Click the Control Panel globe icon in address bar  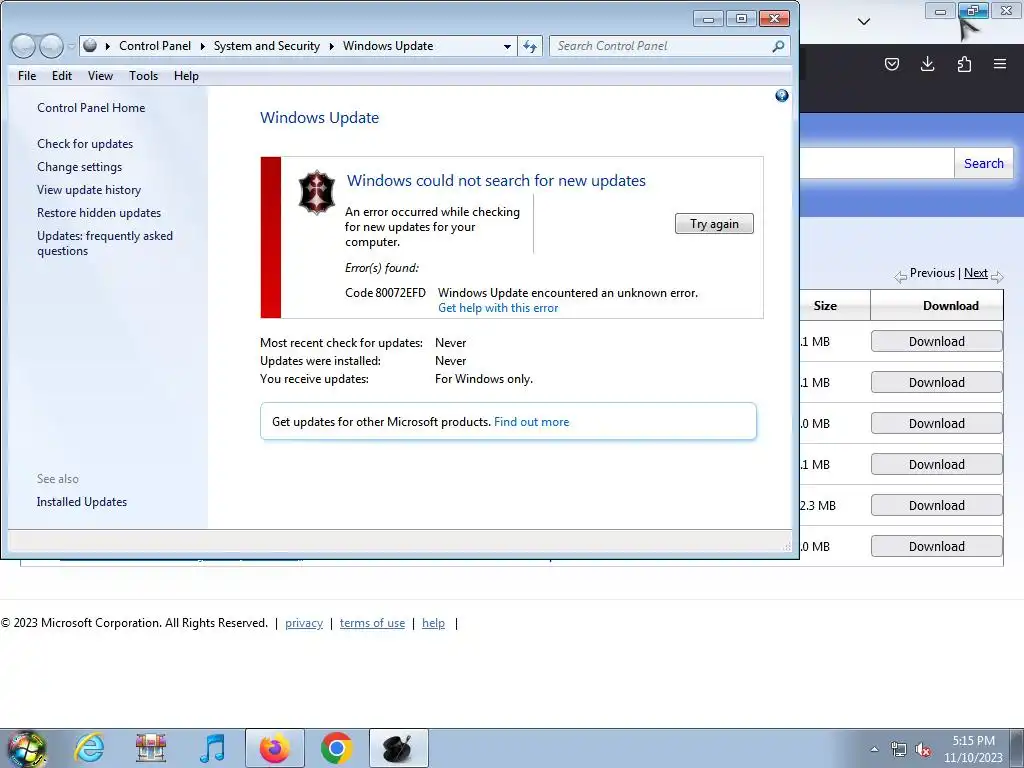(x=90, y=46)
